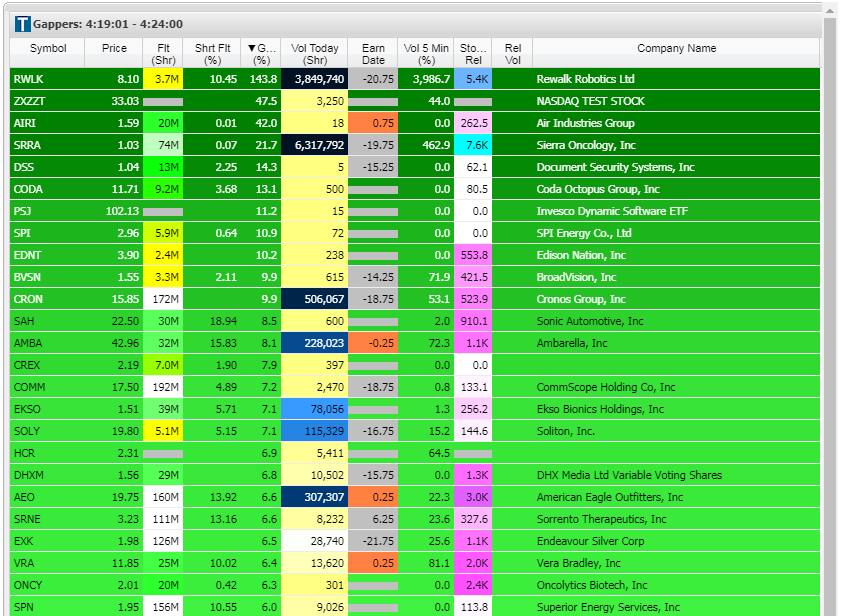843x616 pixels.
Task: Click Coda Octopus Group, Inc name
Action: pos(598,189)
